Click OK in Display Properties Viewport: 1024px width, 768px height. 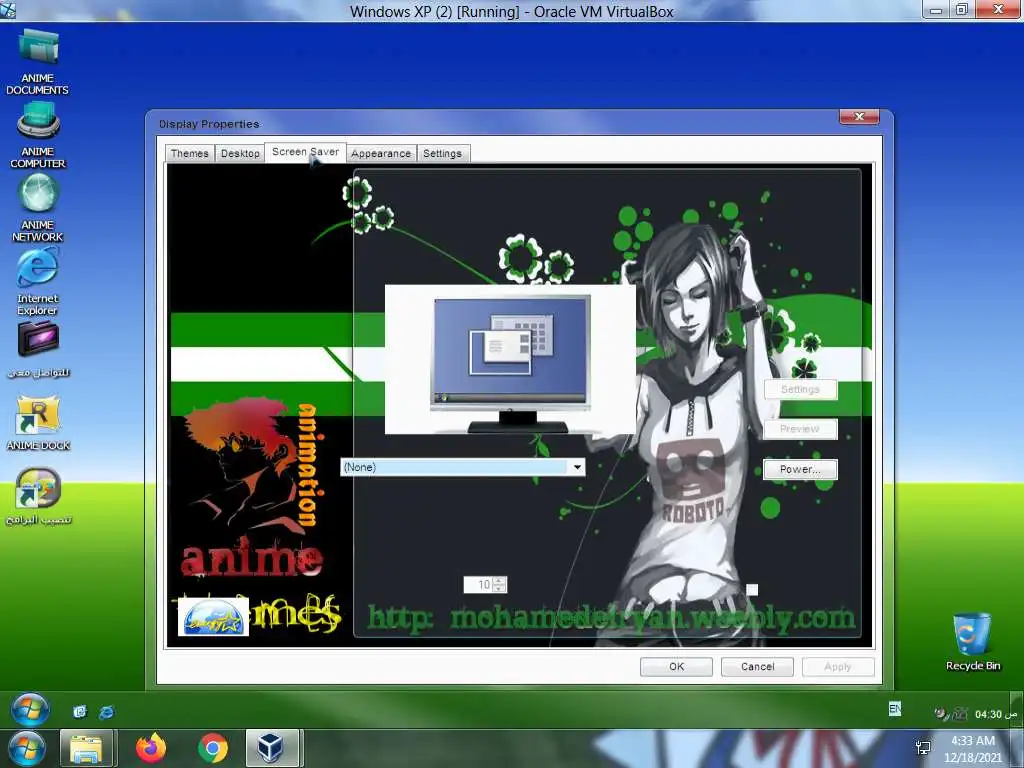click(x=676, y=666)
